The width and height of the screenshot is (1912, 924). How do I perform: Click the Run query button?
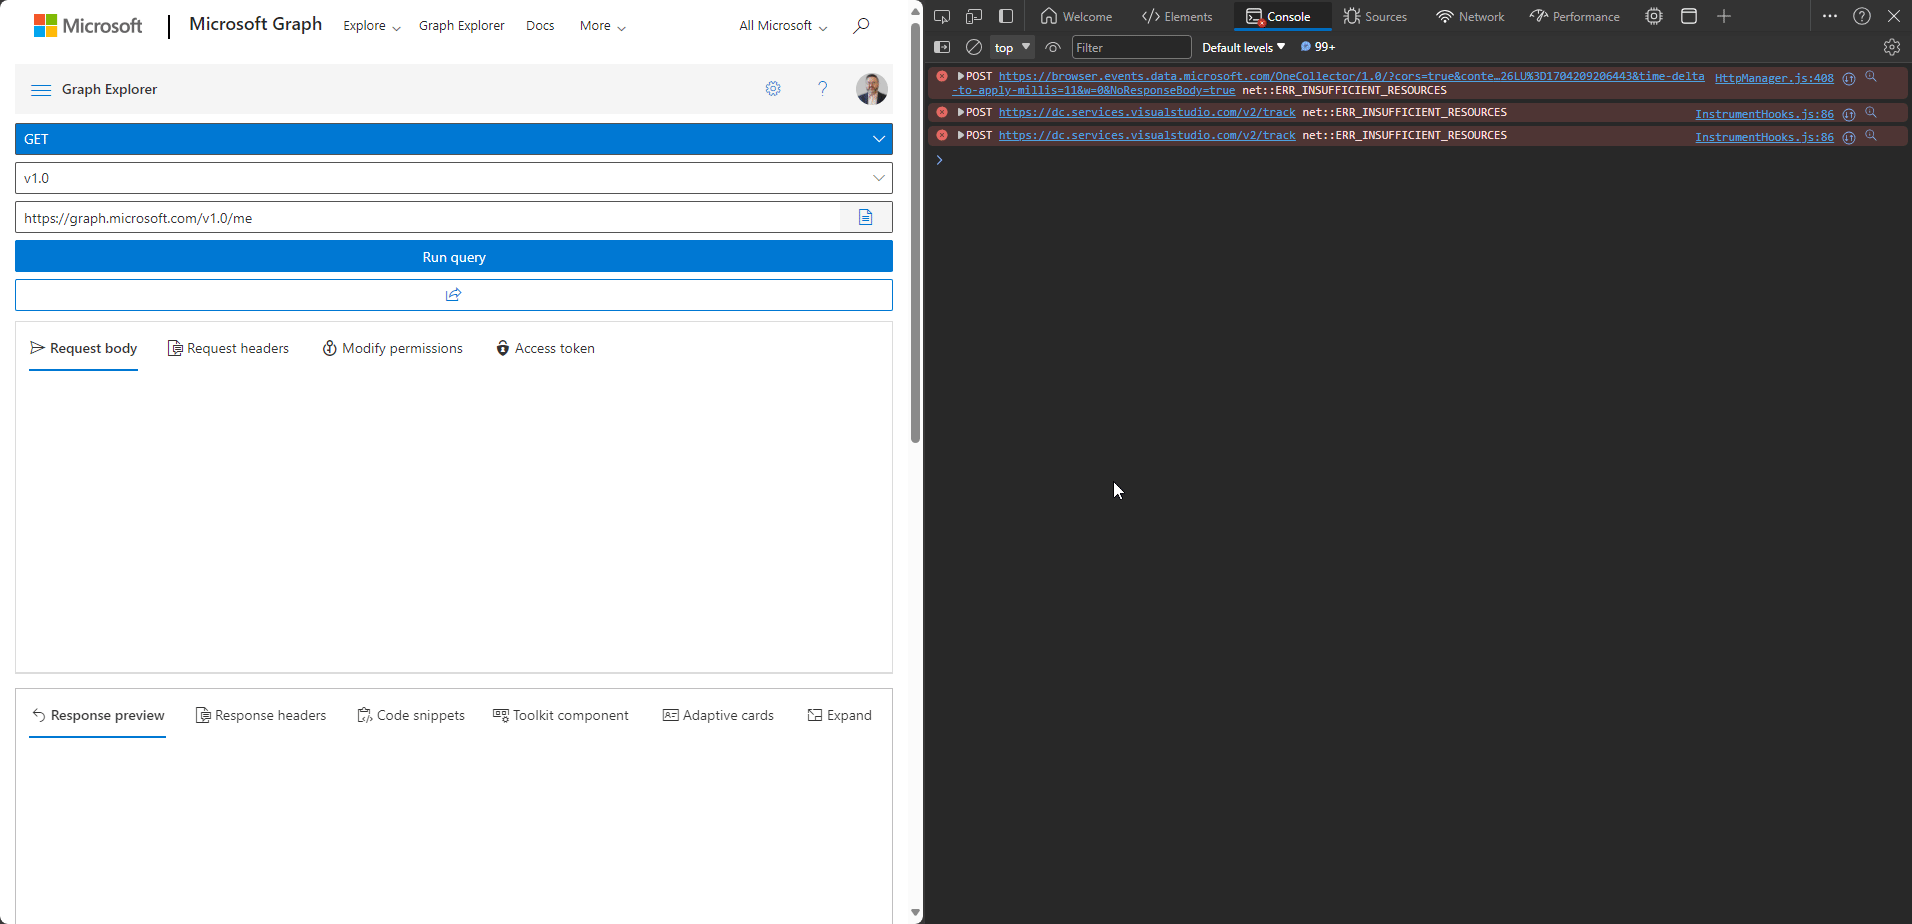click(x=453, y=257)
